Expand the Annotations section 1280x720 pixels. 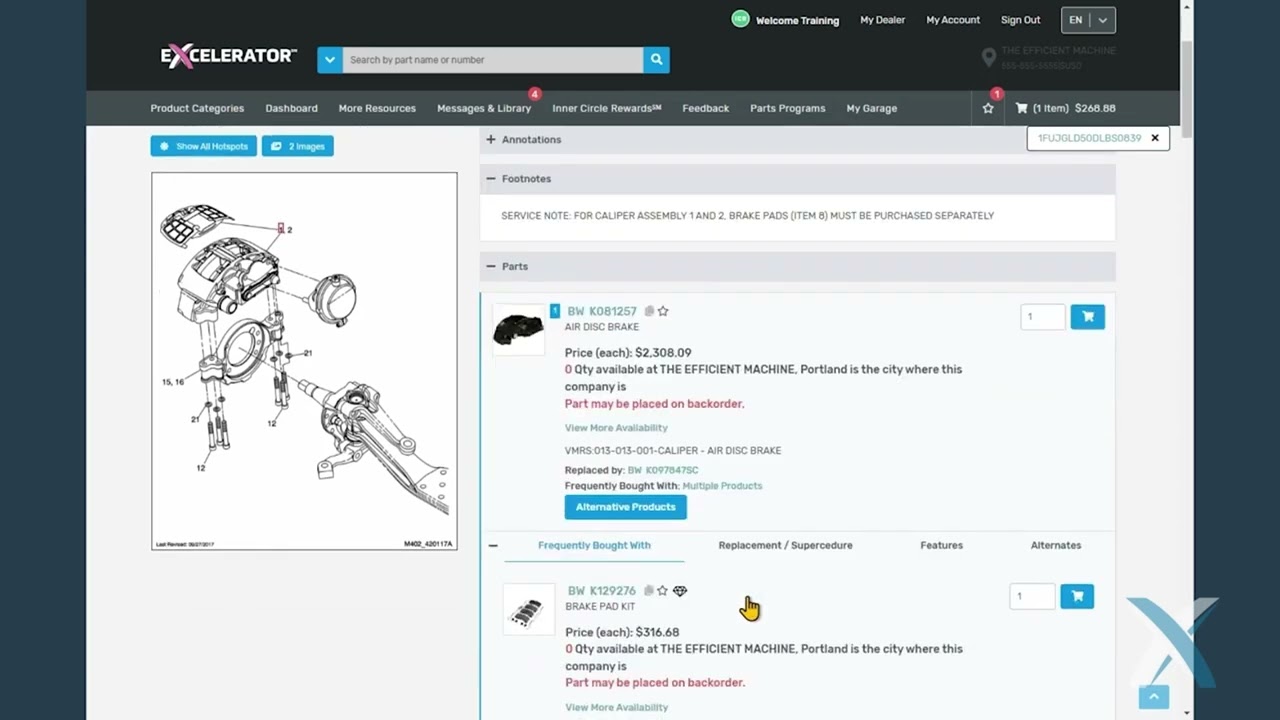click(491, 140)
